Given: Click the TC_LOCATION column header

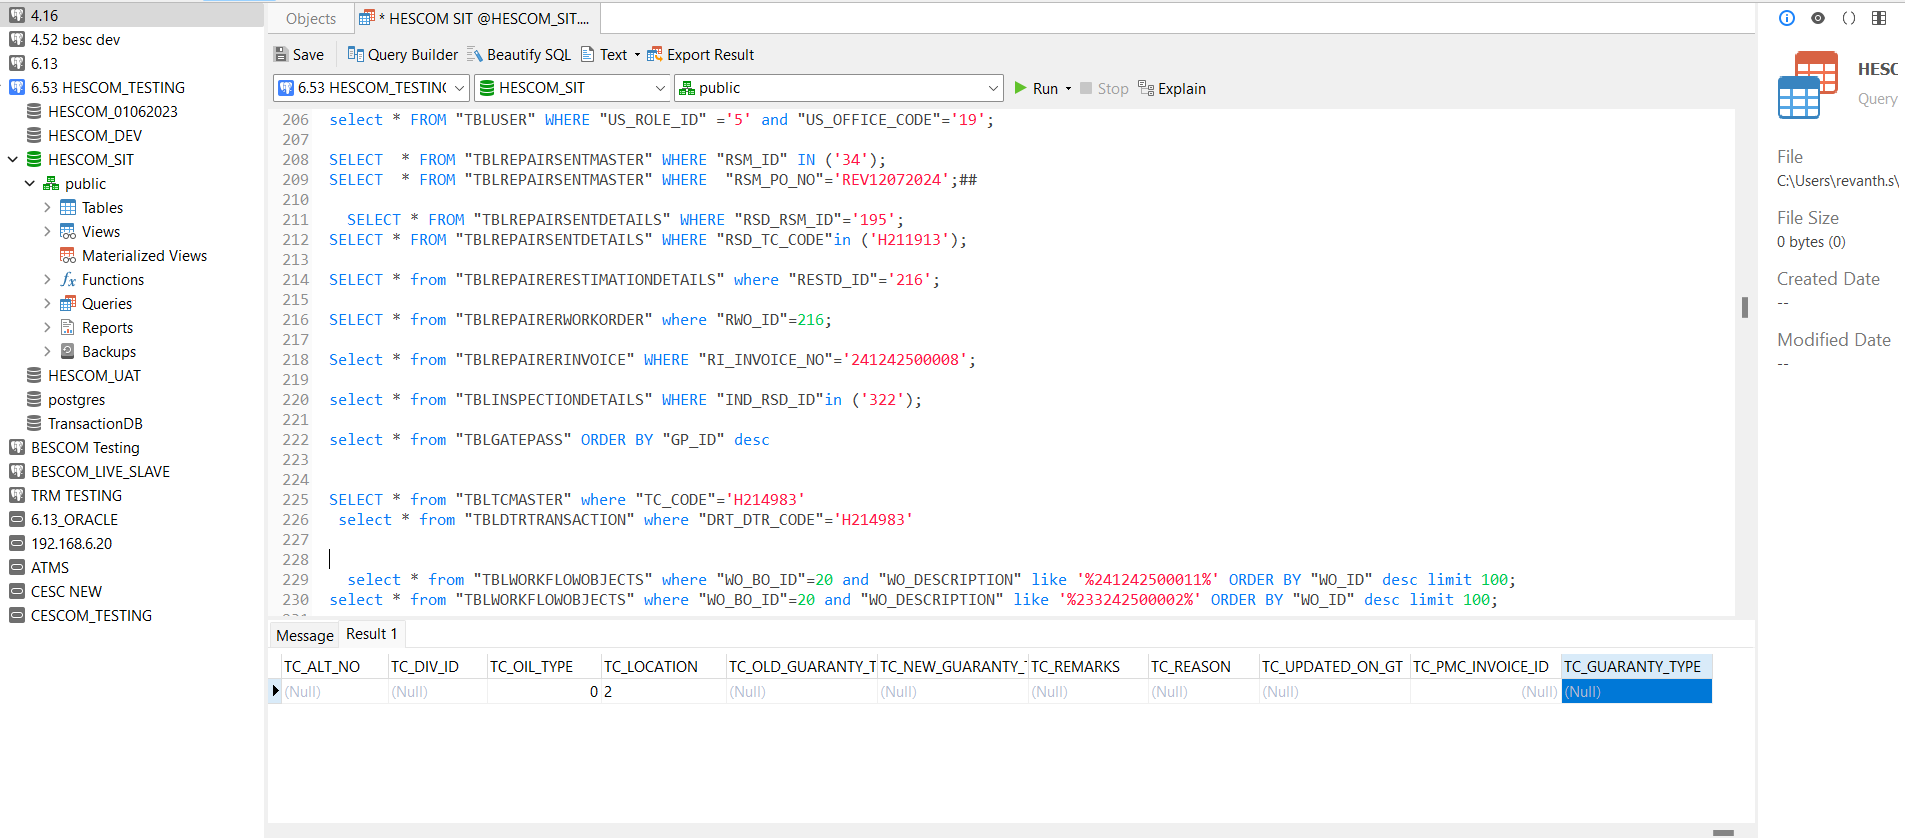Looking at the screenshot, I should click(x=662, y=666).
